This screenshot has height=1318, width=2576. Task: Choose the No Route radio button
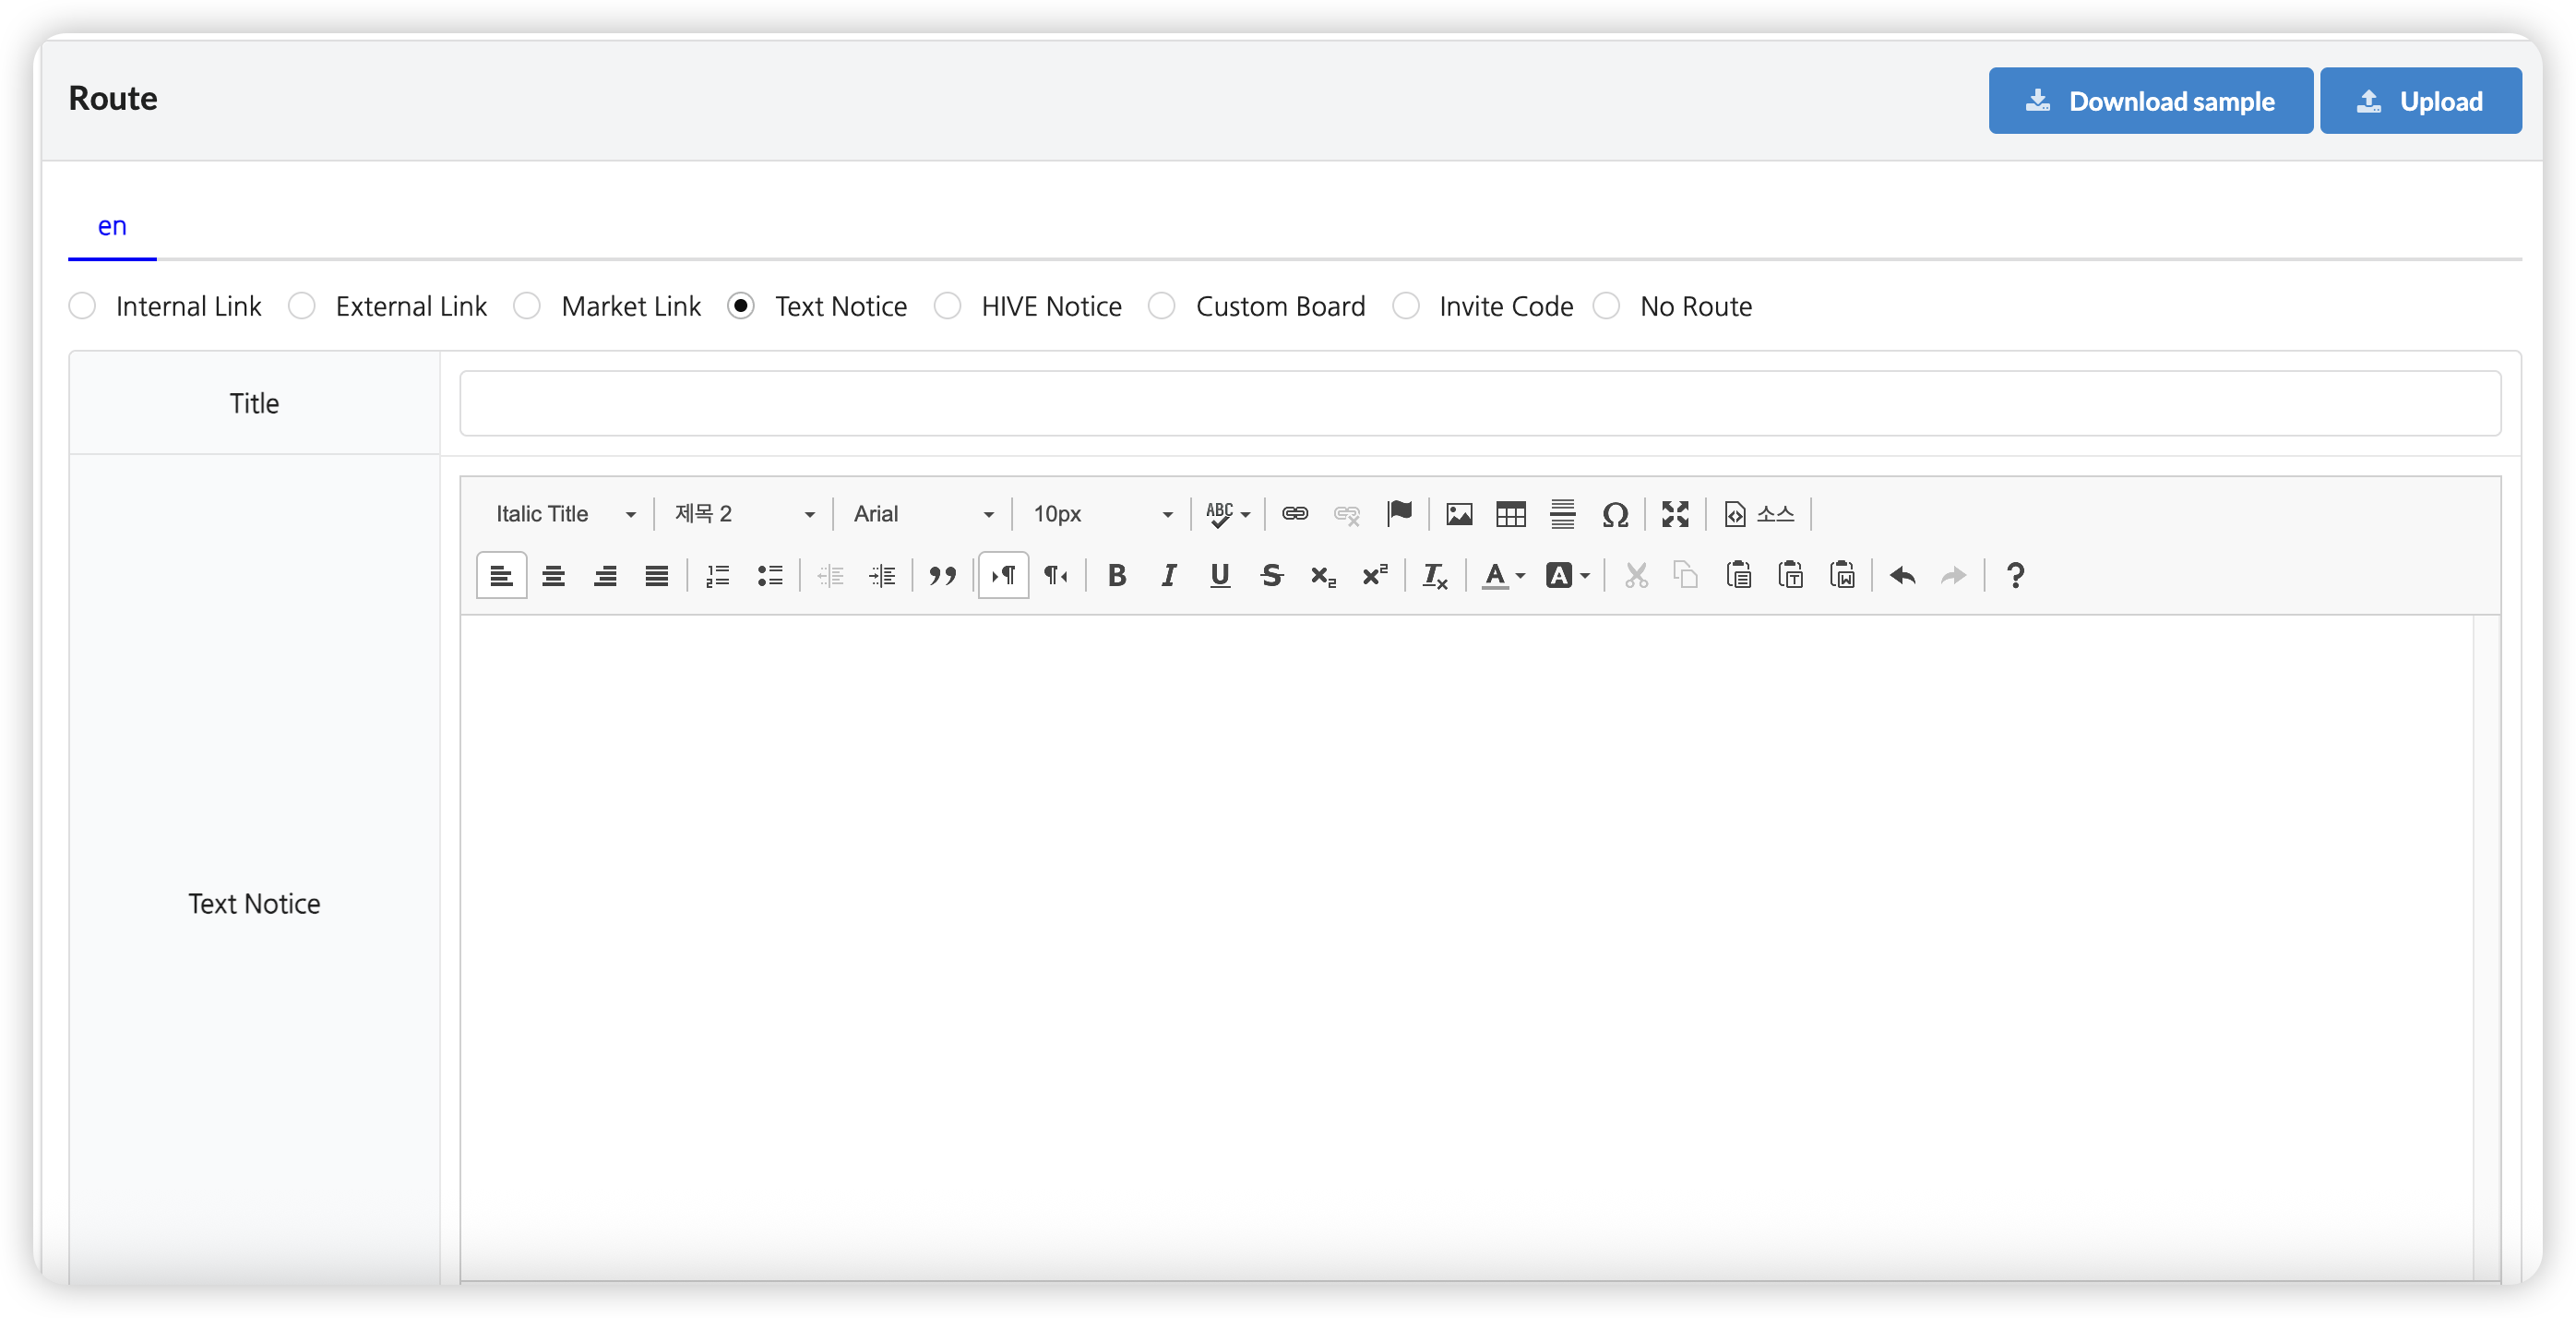[x=1606, y=306]
